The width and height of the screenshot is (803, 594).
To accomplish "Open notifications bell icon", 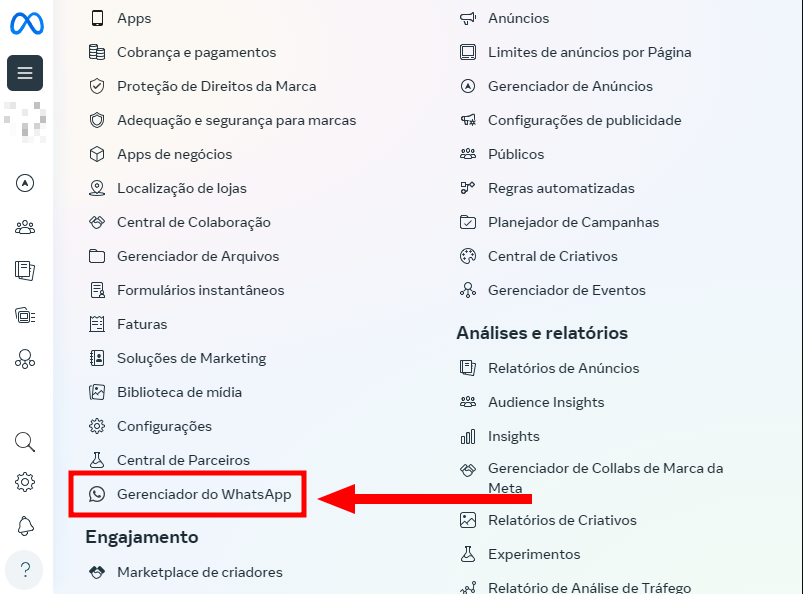I will tap(25, 526).
